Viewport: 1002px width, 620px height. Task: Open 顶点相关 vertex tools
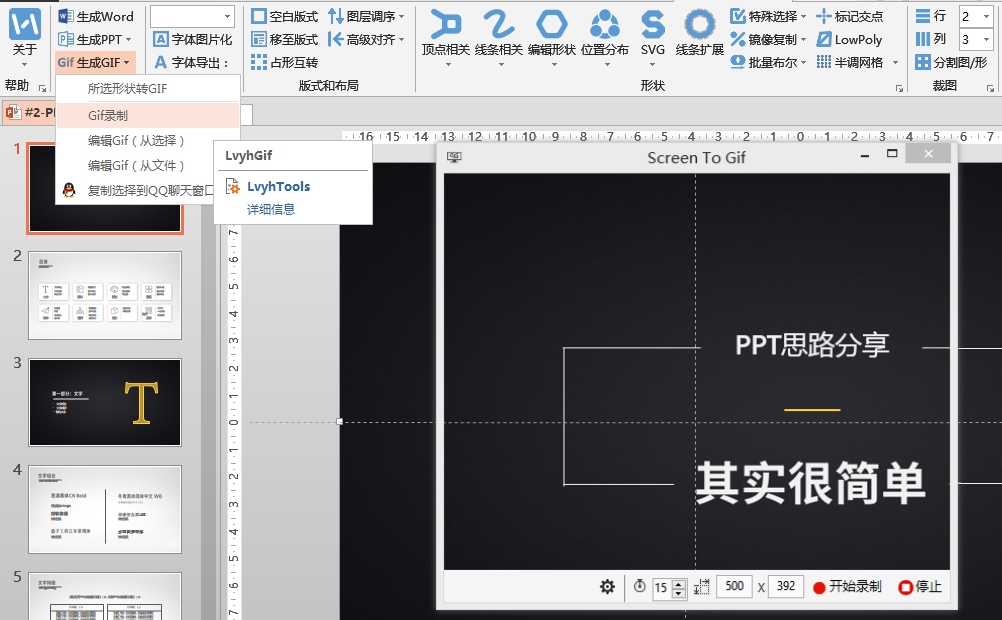[446, 36]
